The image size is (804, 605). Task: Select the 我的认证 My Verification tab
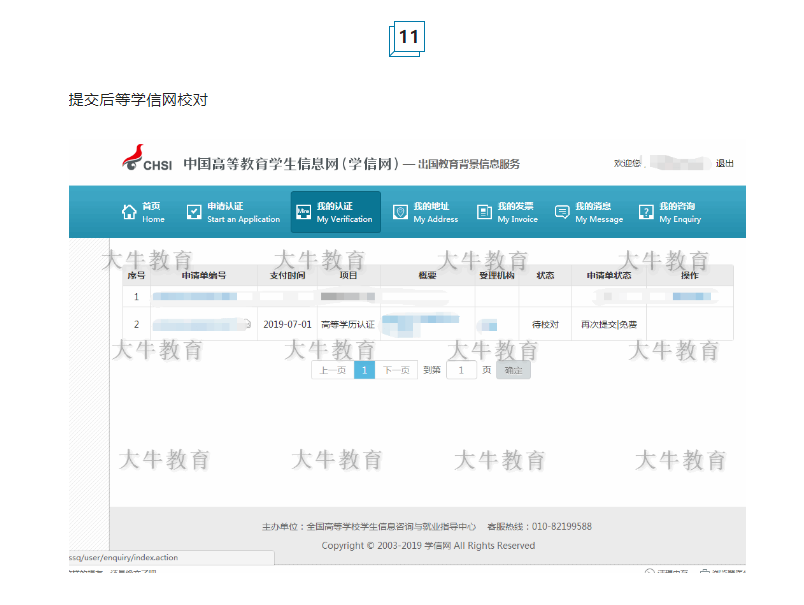pyautogui.click(x=336, y=212)
